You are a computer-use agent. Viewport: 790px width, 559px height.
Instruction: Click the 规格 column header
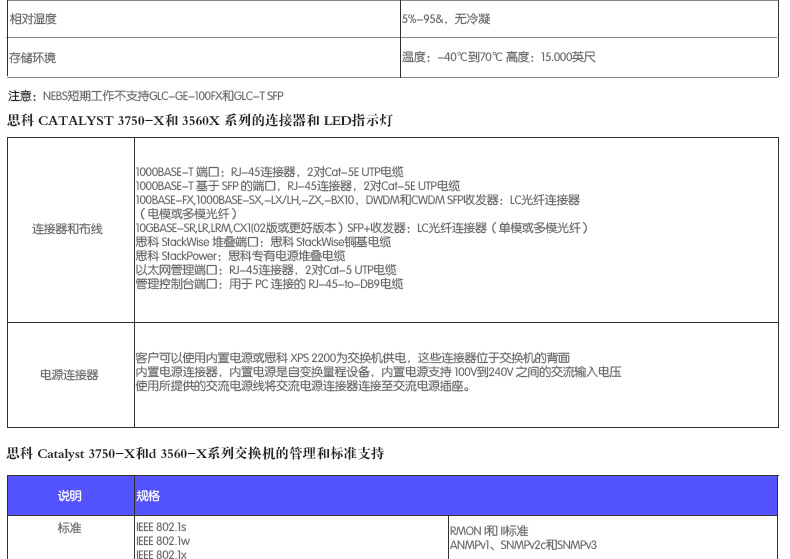148,496
